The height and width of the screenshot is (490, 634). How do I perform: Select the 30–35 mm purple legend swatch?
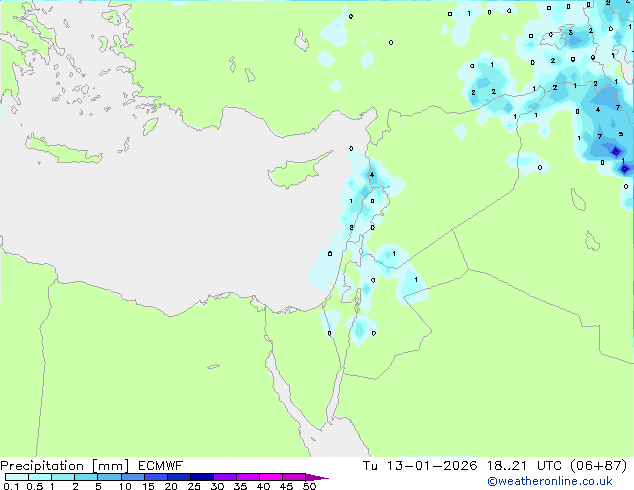coord(225,477)
